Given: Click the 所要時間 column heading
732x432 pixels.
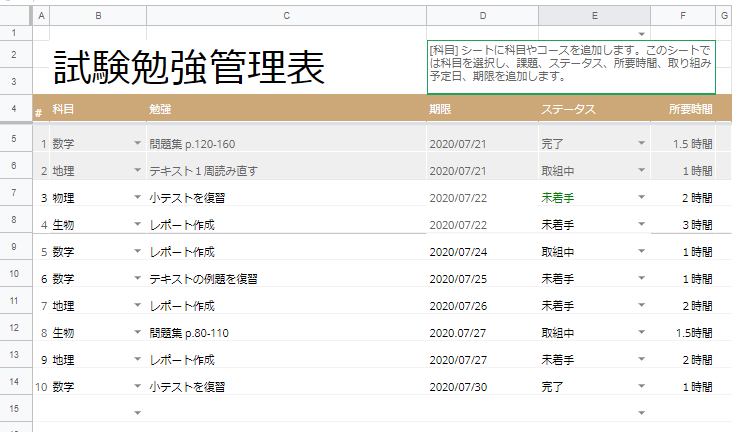Looking at the screenshot, I should tap(690, 109).
